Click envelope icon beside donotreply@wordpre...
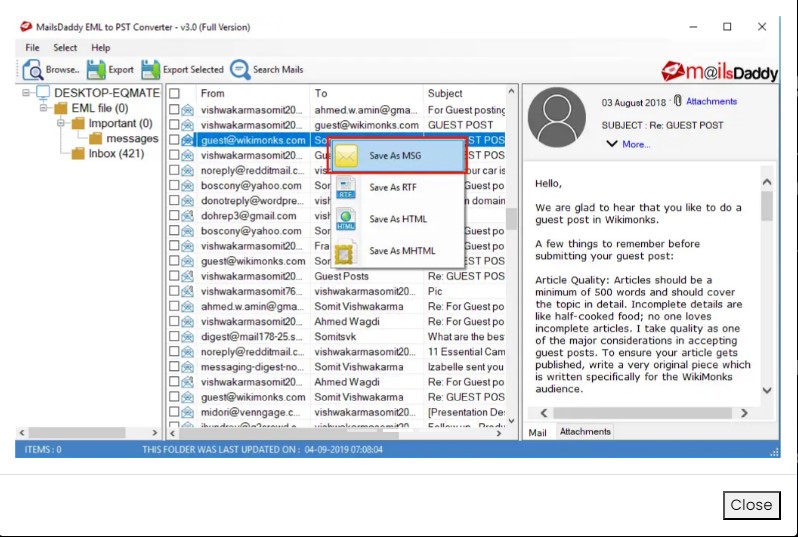Viewport: 798px width, 537px height. tap(188, 201)
